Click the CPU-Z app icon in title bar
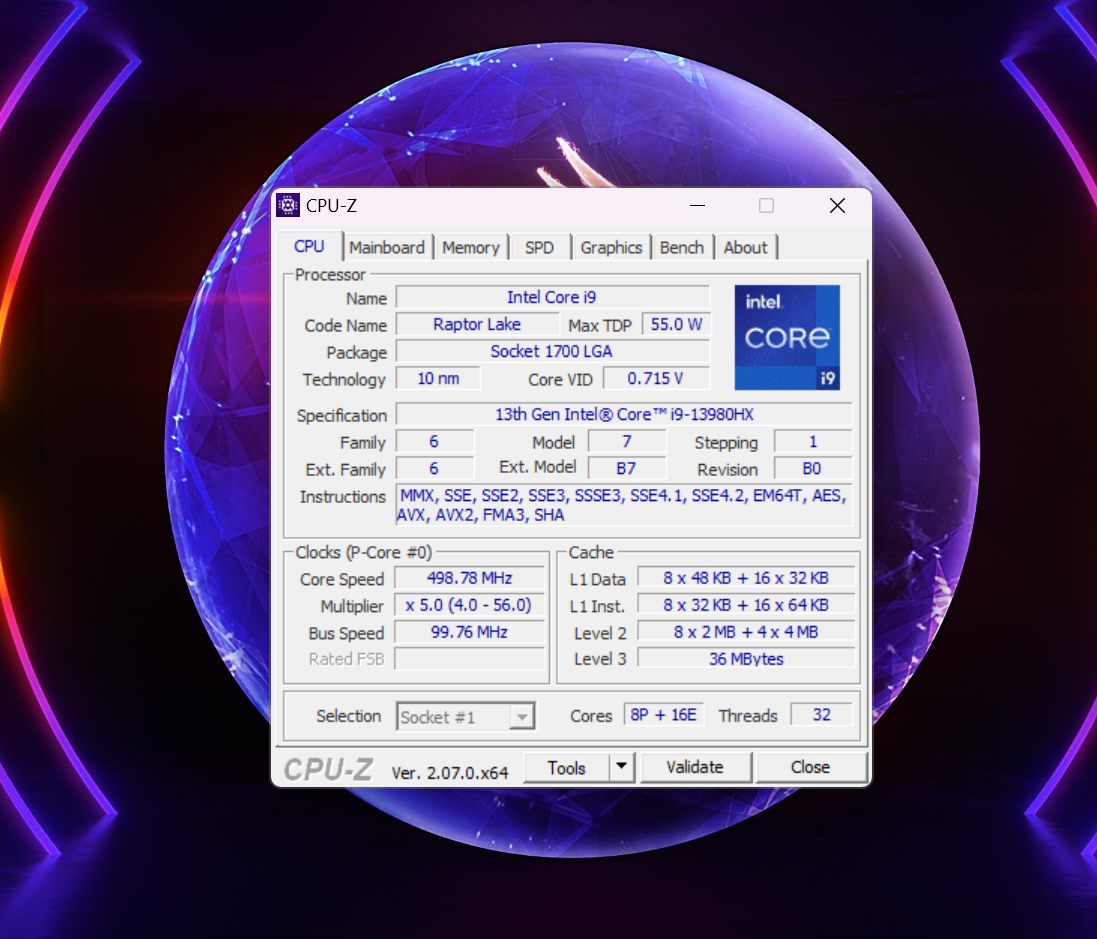This screenshot has width=1097, height=939. [x=288, y=205]
